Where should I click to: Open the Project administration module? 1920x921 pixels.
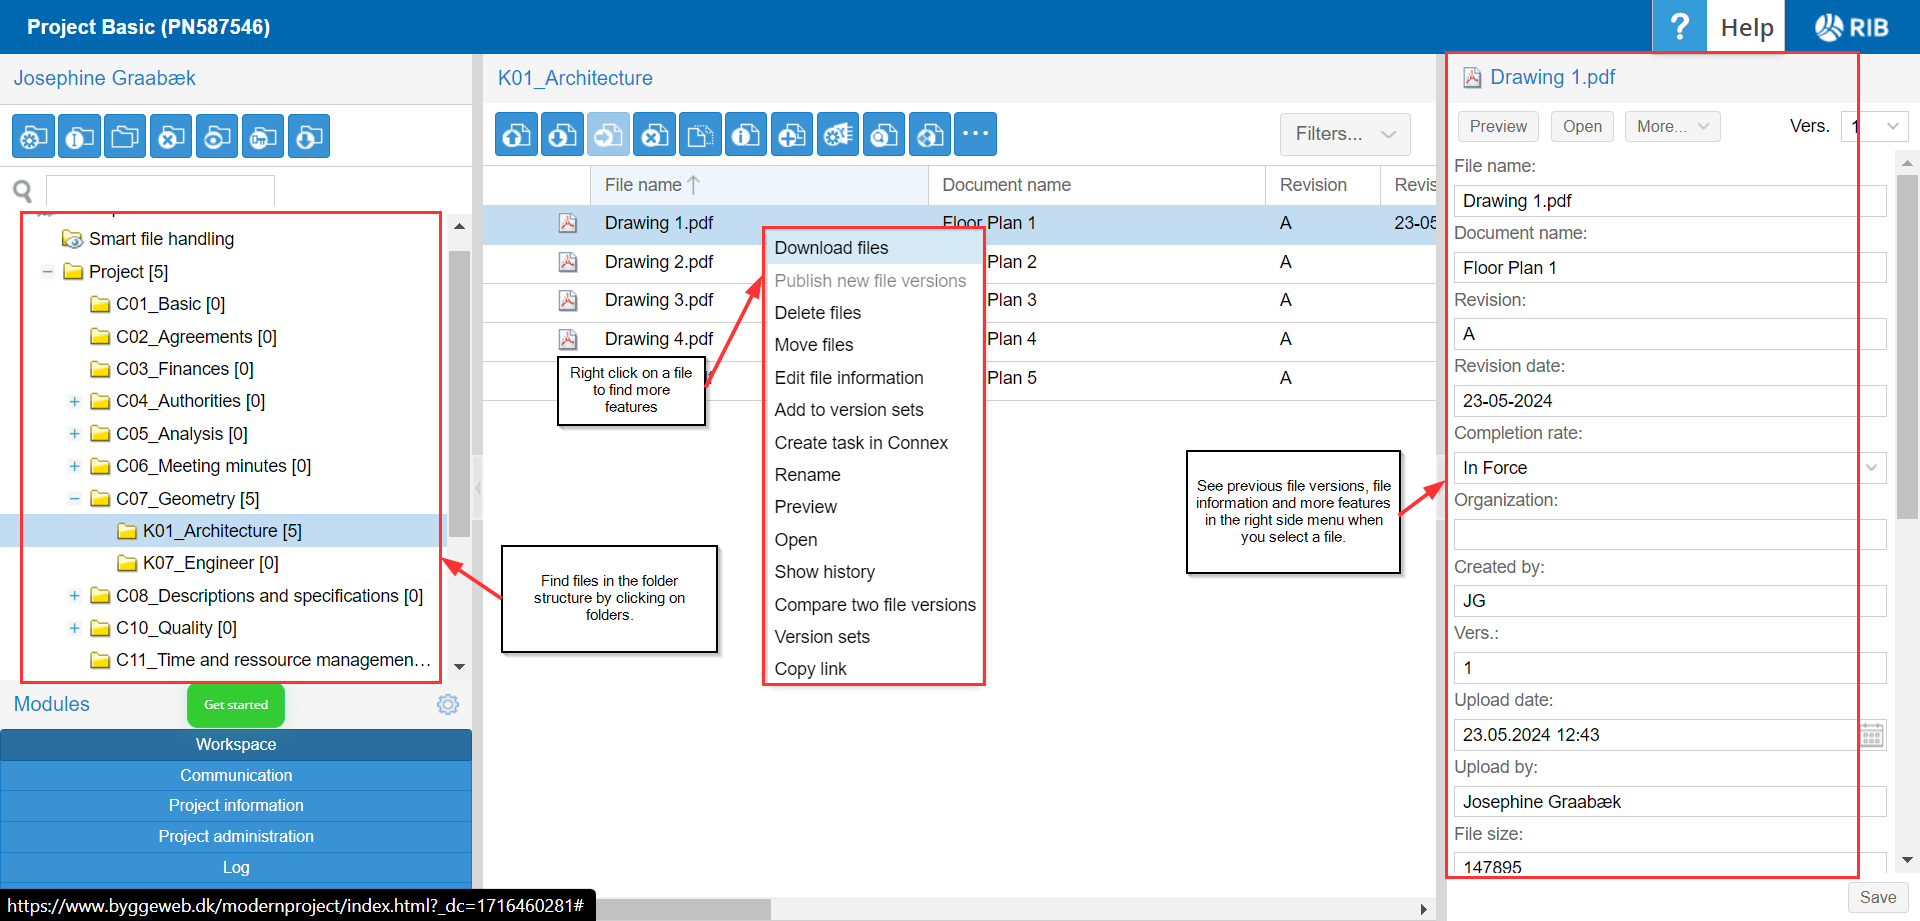point(236,837)
